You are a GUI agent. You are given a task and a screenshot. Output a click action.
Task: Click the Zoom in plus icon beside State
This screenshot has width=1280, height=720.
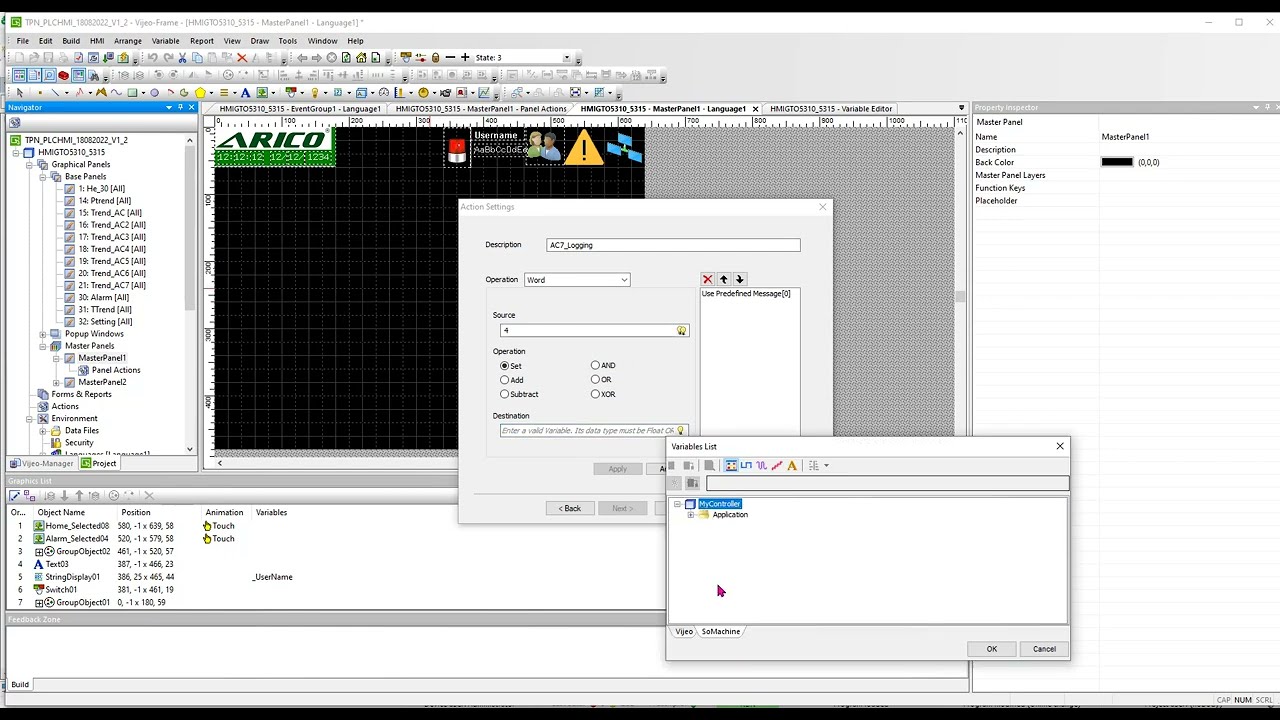465,57
